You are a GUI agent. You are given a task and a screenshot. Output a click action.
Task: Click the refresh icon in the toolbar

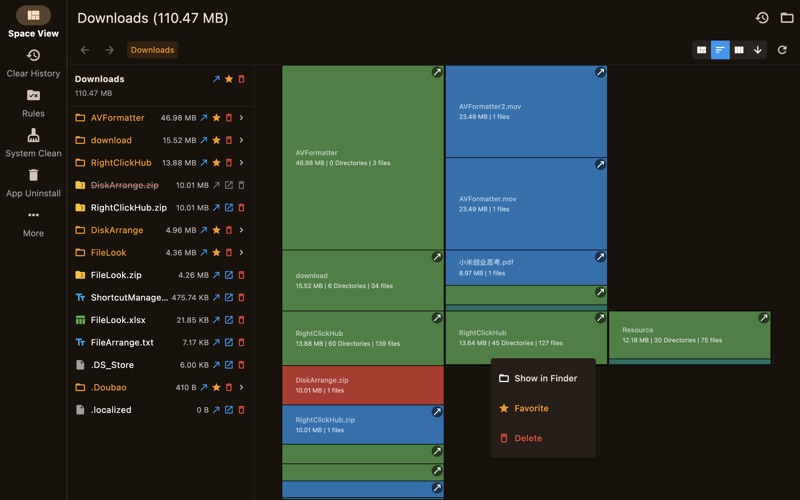click(782, 50)
